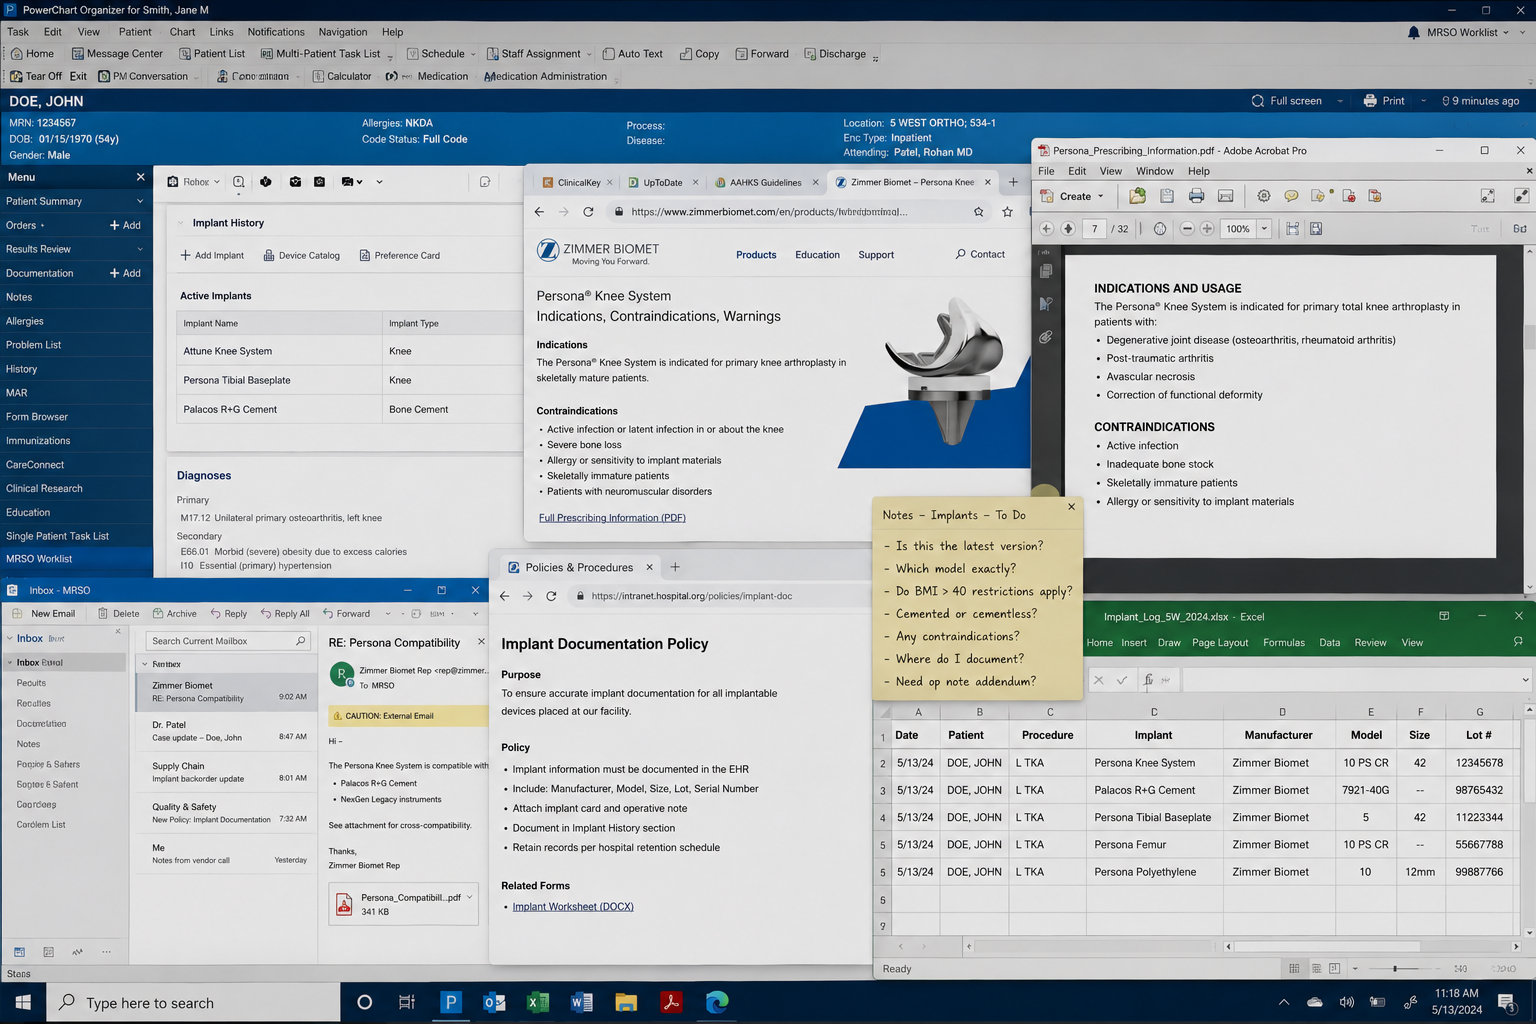Open Edge browser from taskbar

coord(716,1002)
